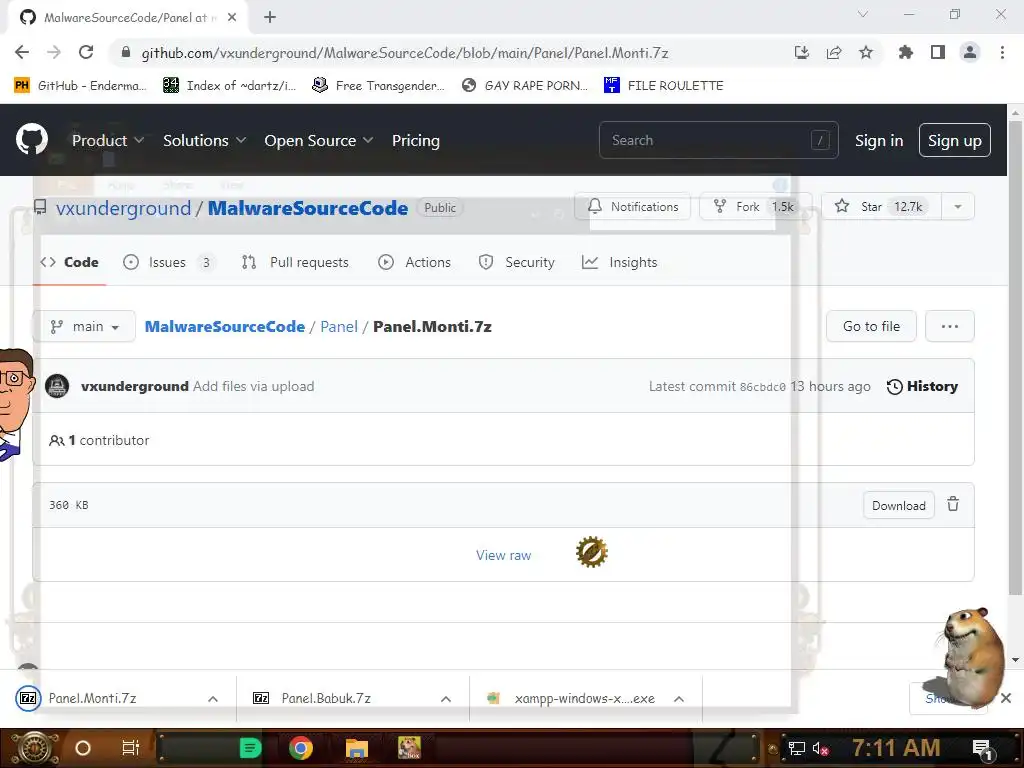1024x768 pixels.
Task: Click the Sign up button
Action: click(955, 140)
